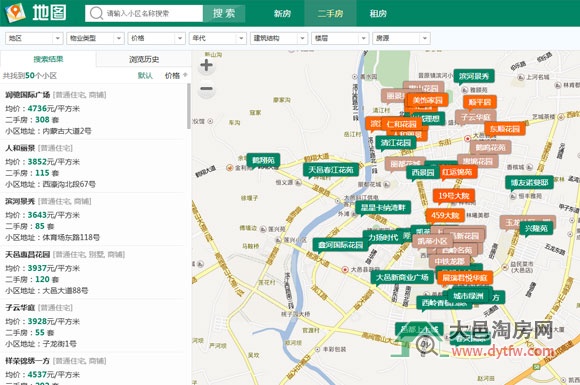
Task: Open the 地区 dropdown filter
Action: tap(34, 38)
